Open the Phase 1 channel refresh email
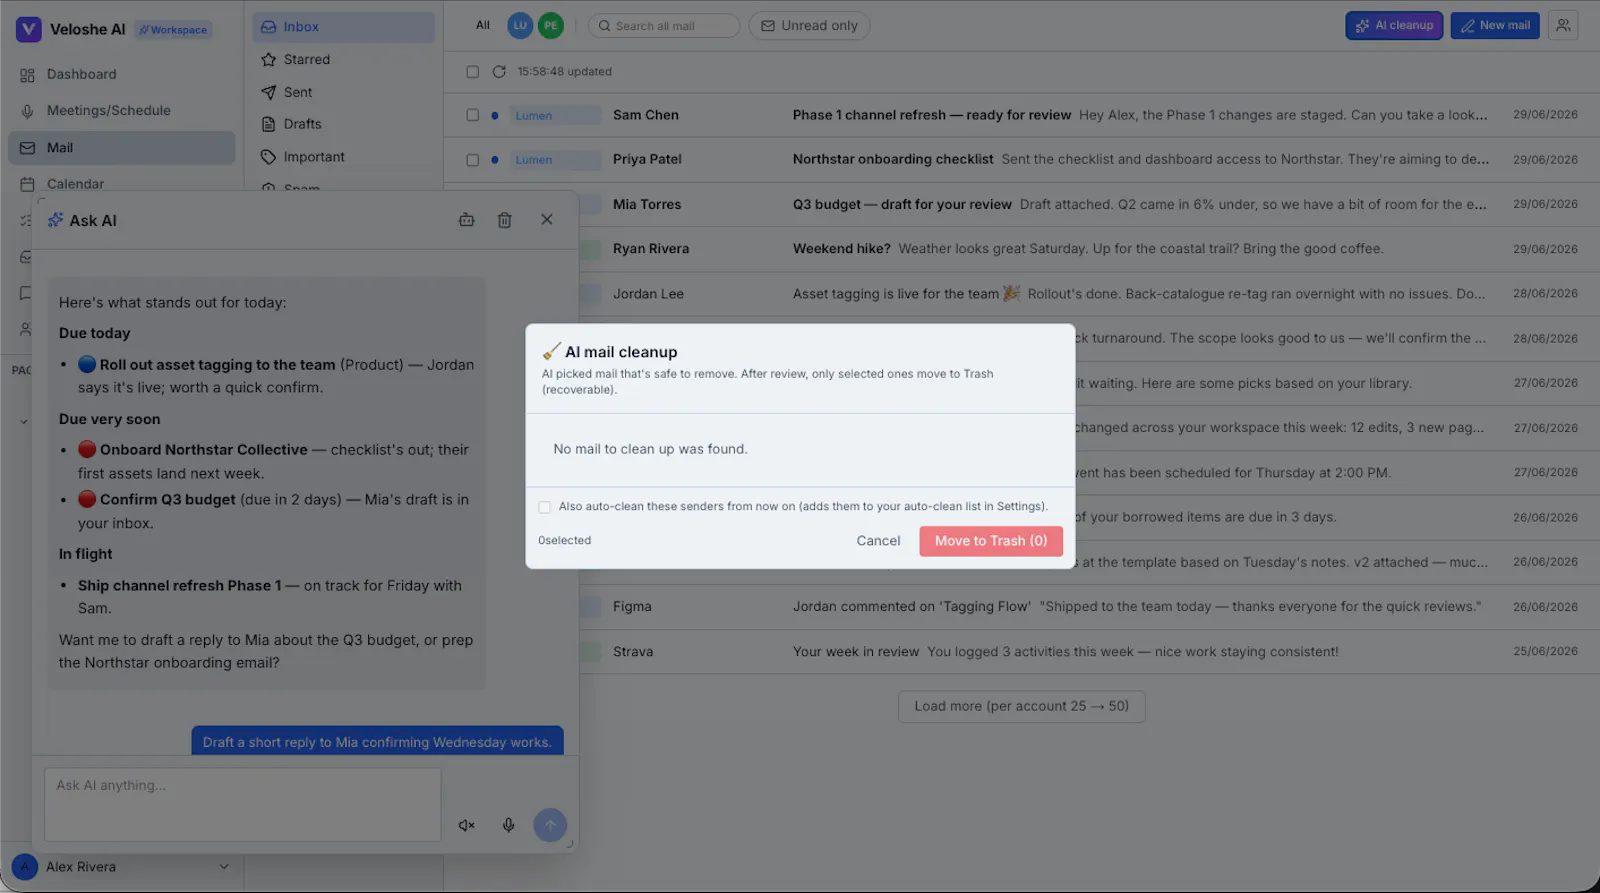The width and height of the screenshot is (1600, 893). [1021, 115]
